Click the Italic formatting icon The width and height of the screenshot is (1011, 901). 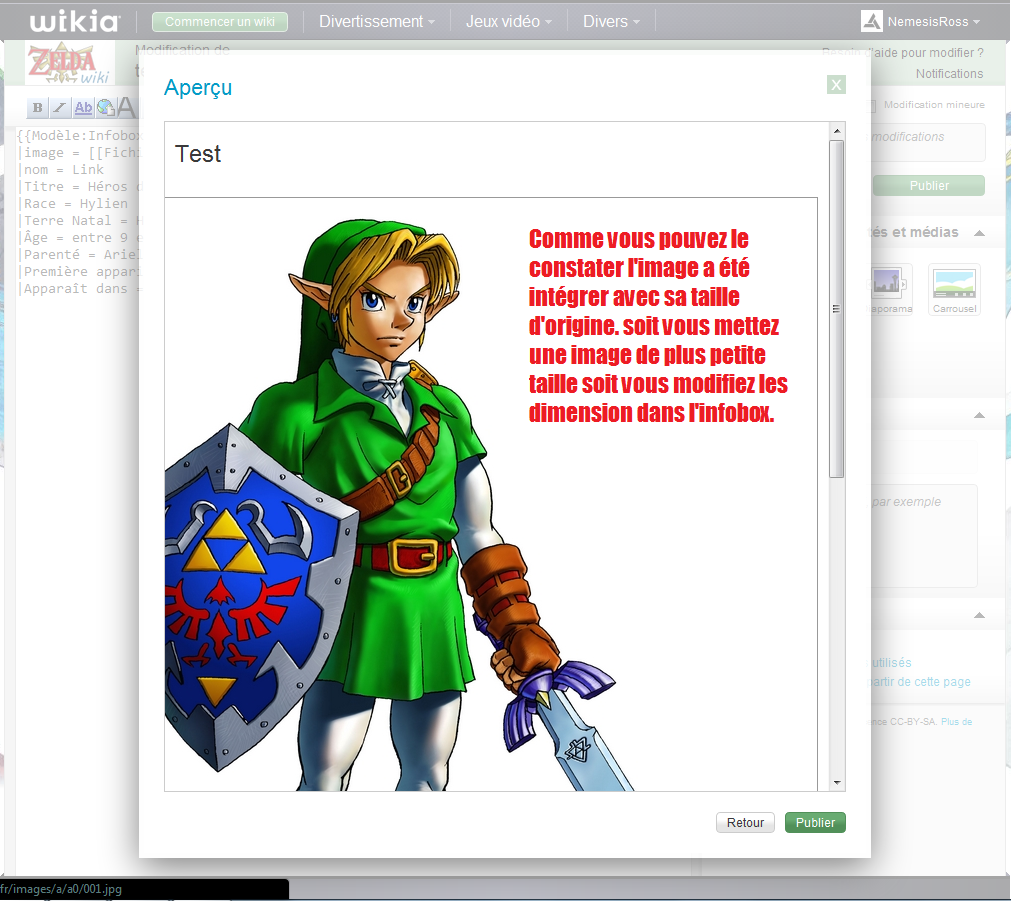pyautogui.click(x=60, y=108)
